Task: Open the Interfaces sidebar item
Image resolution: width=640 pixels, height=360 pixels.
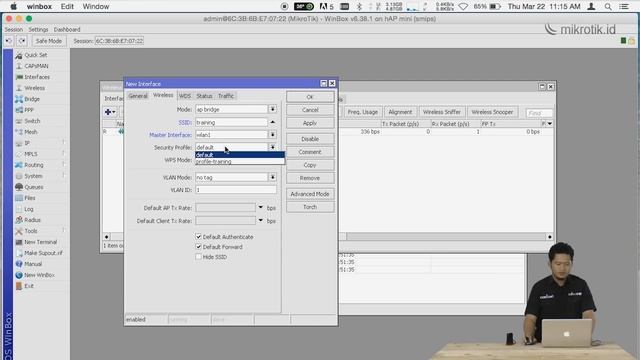Action: pos(37,77)
